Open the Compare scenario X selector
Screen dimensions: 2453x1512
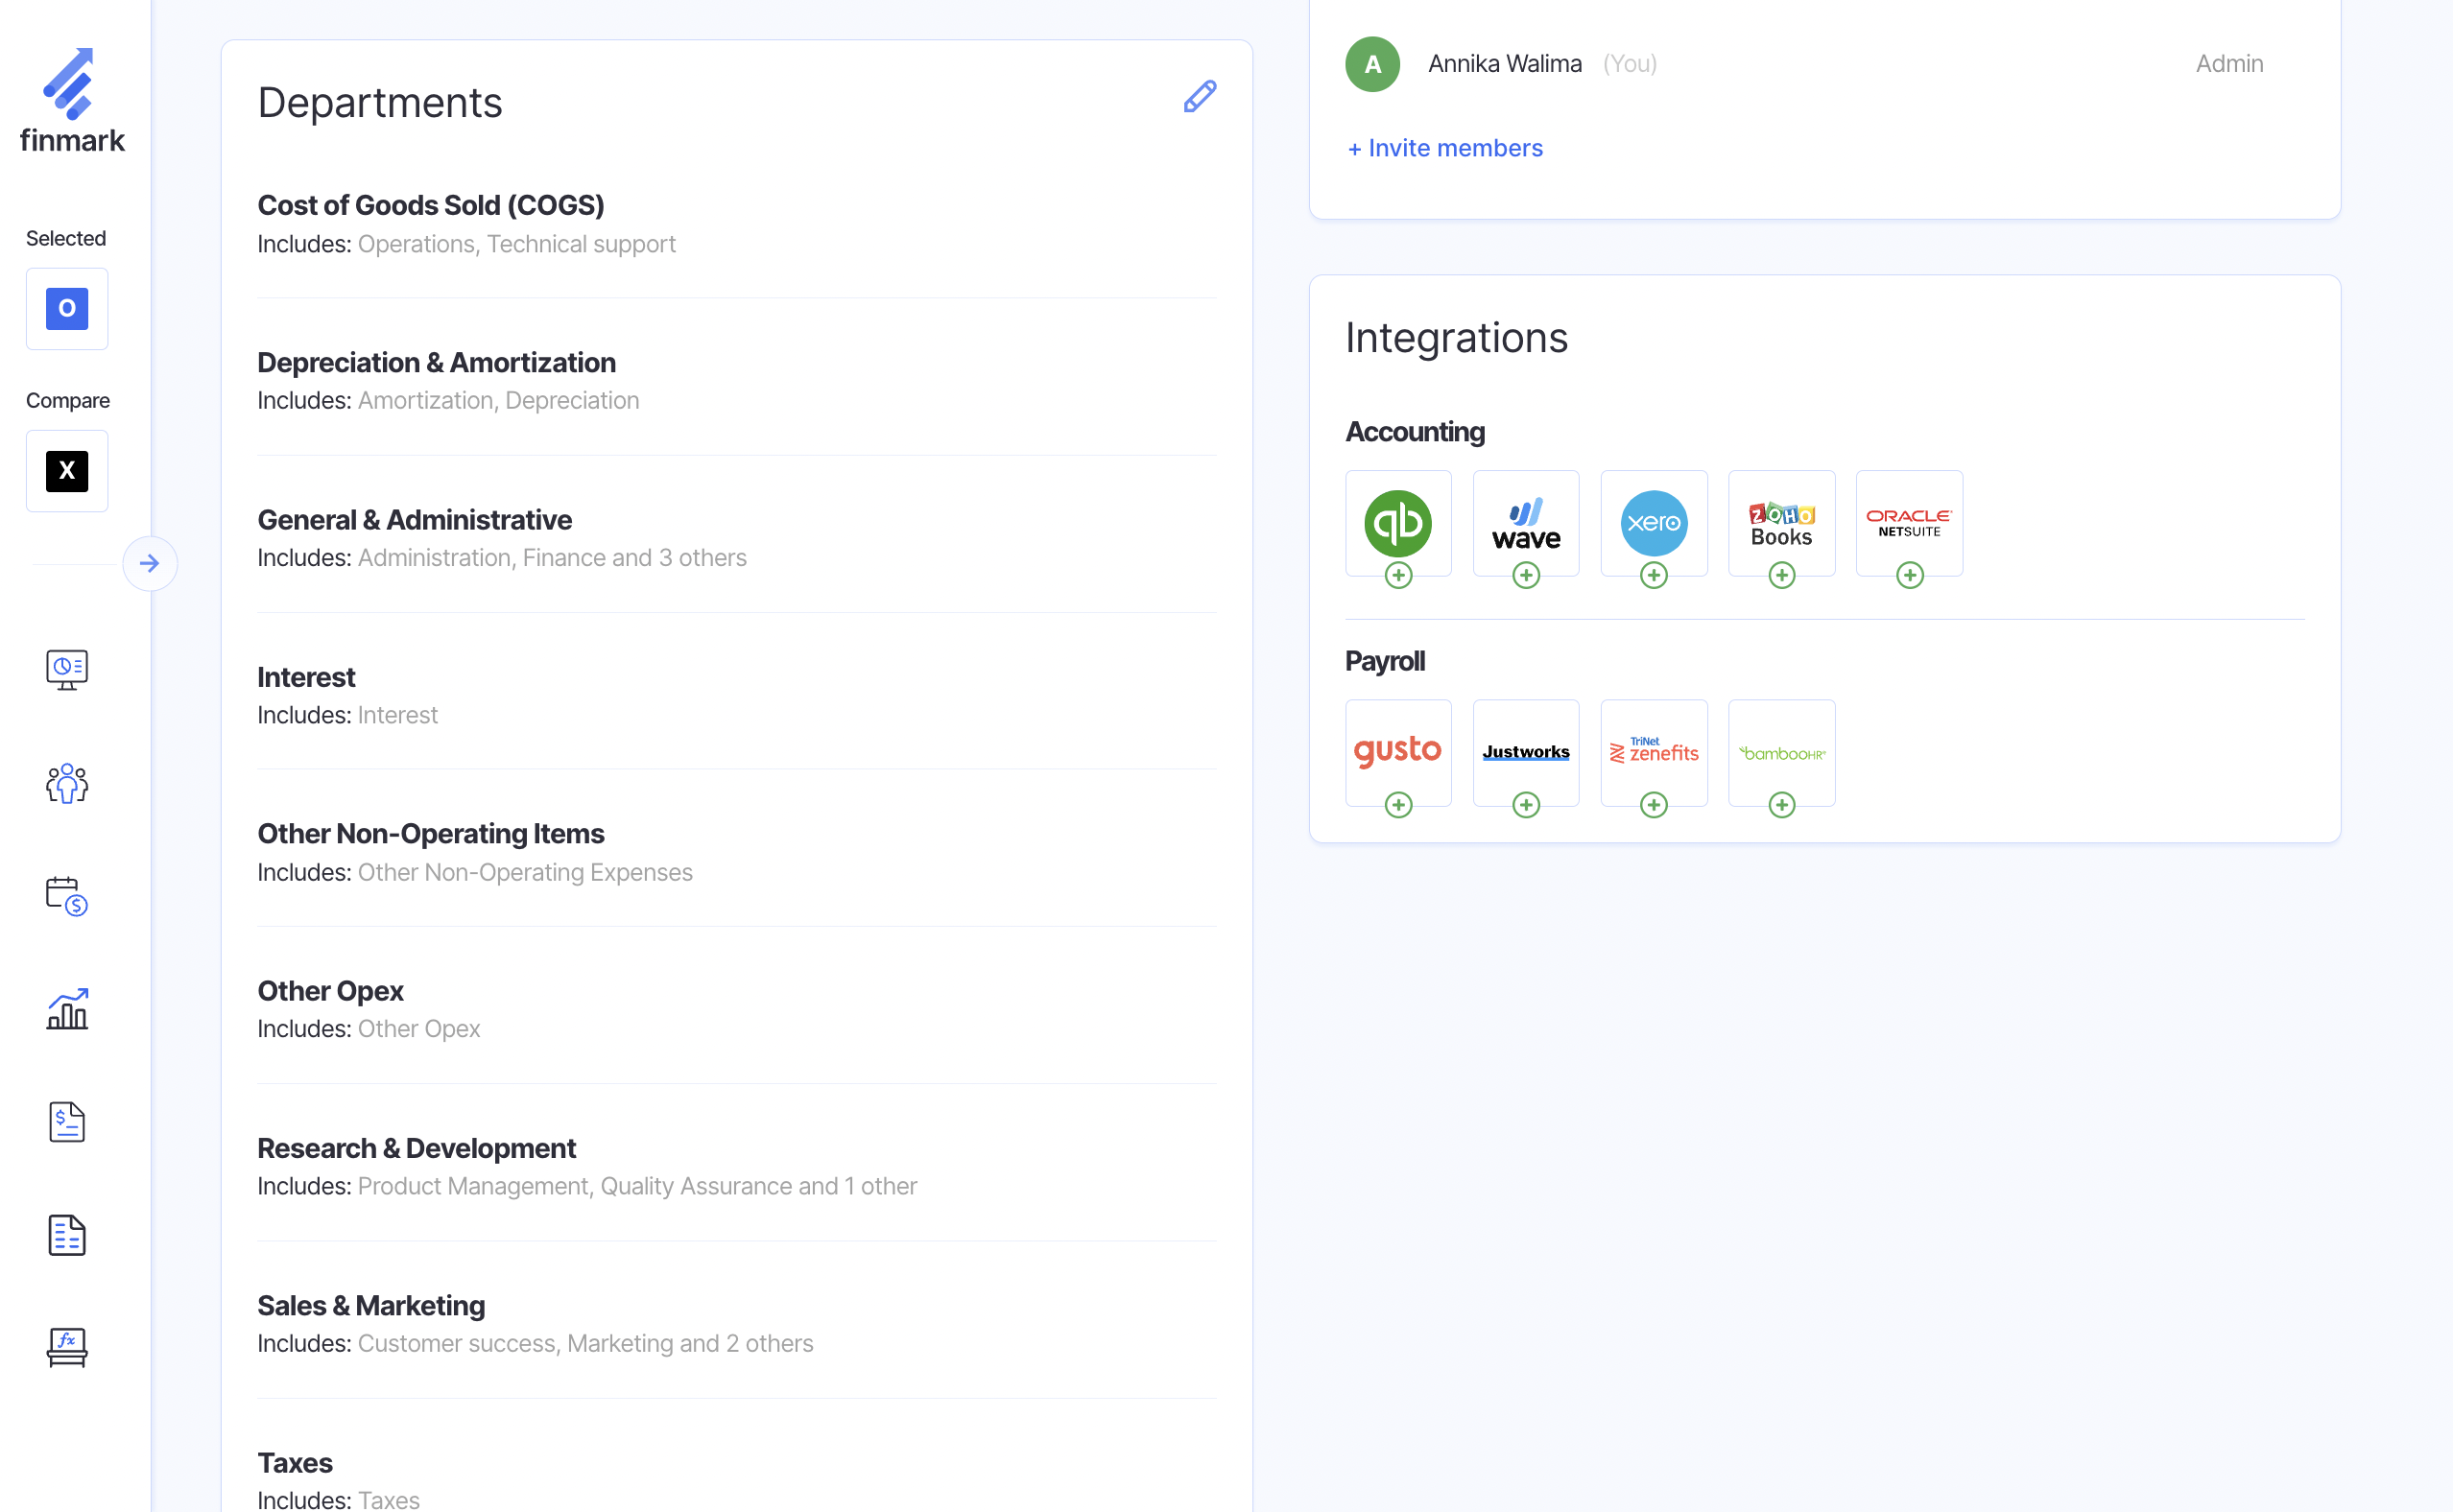click(67, 471)
